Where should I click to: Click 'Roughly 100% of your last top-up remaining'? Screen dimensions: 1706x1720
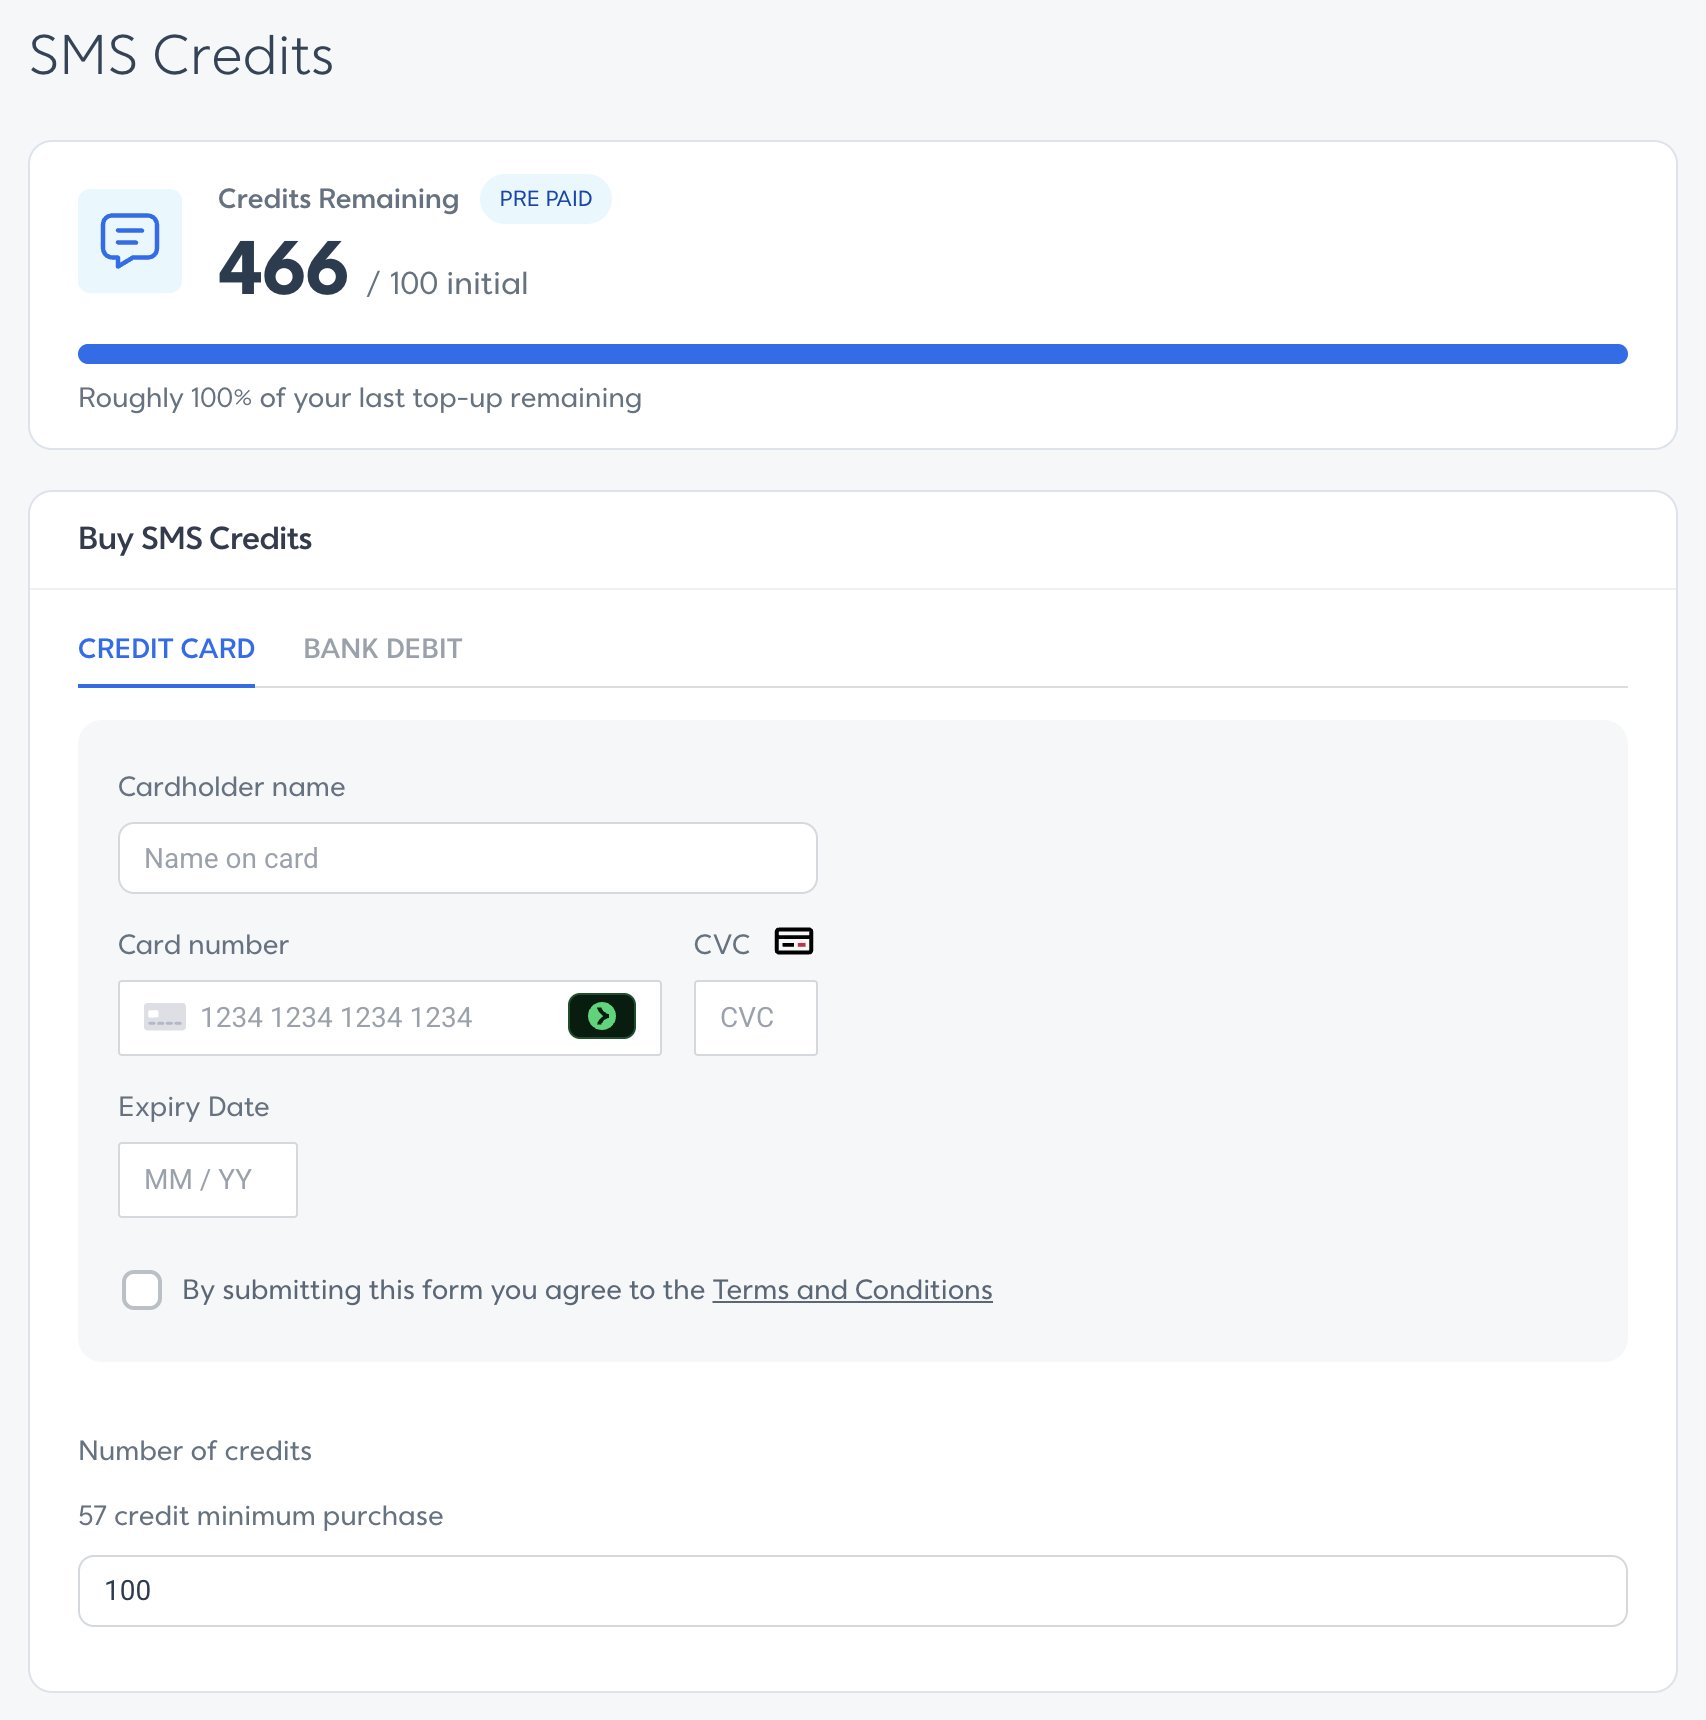point(360,398)
